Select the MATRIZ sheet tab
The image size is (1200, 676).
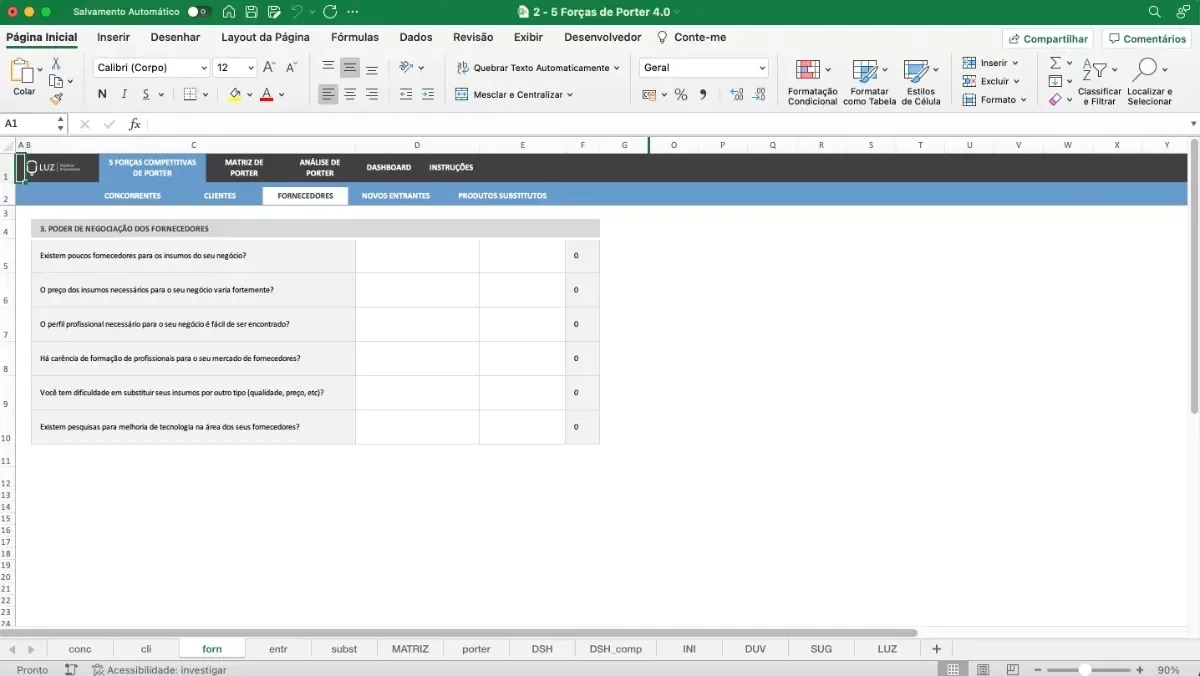pyautogui.click(x=410, y=649)
